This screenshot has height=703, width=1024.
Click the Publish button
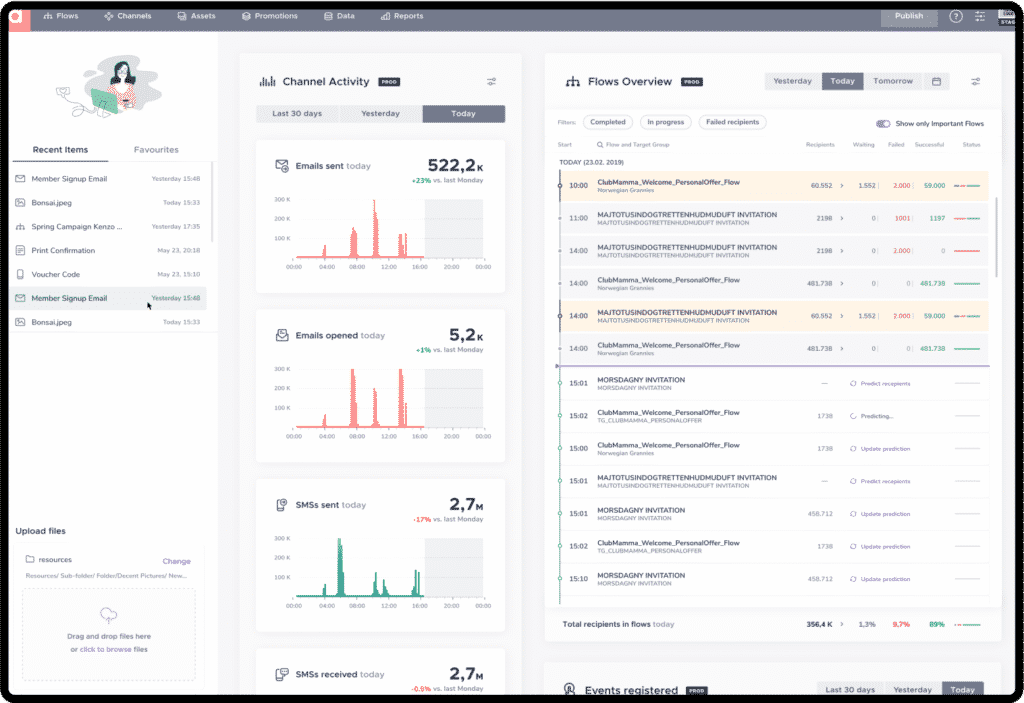click(909, 16)
